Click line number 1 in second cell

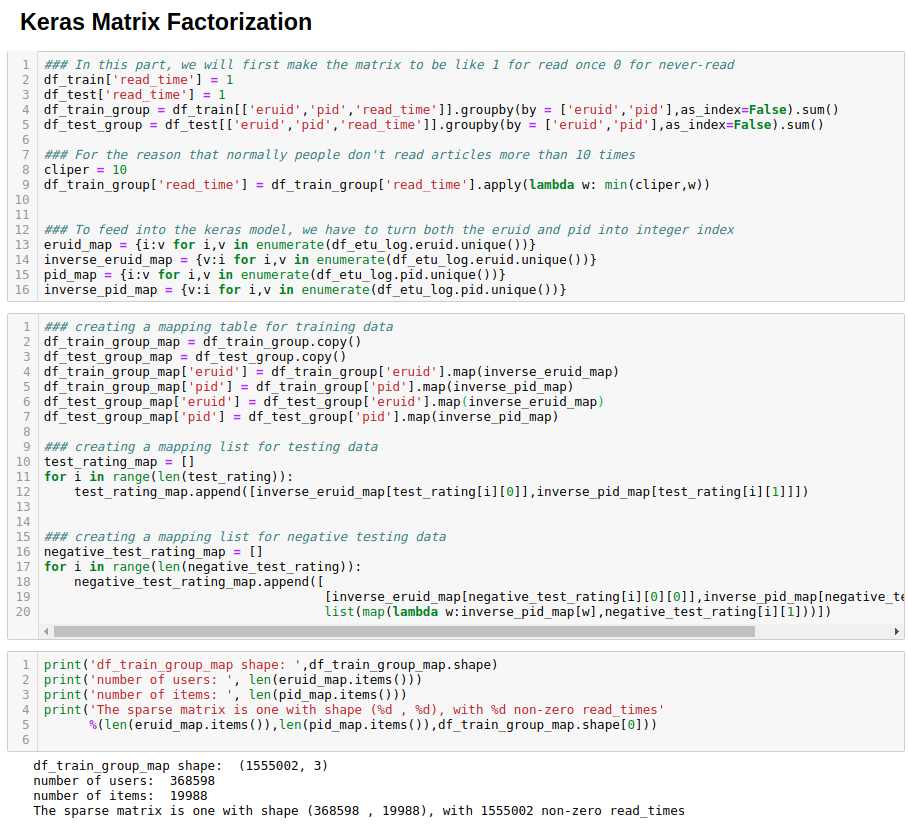(x=25, y=326)
